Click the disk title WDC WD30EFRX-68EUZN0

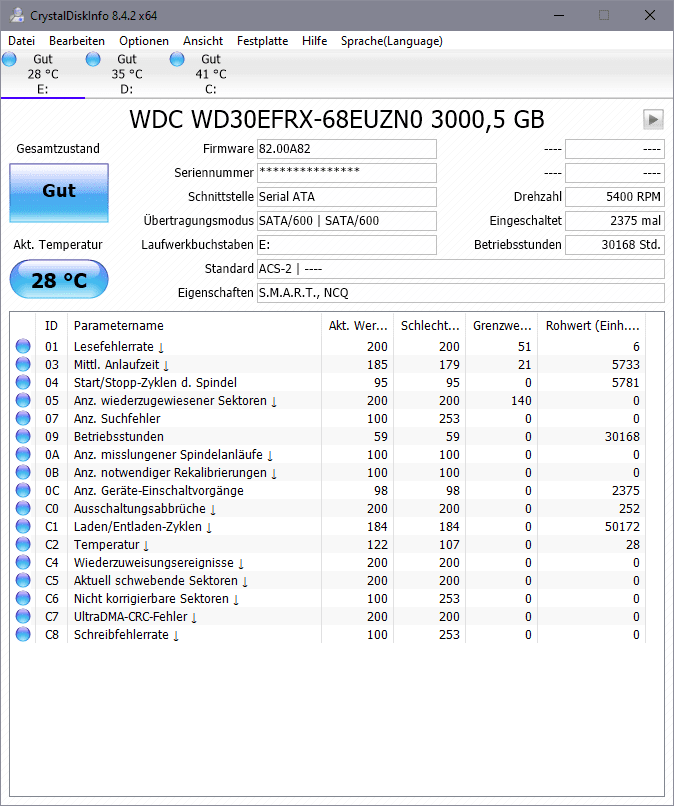point(337,120)
